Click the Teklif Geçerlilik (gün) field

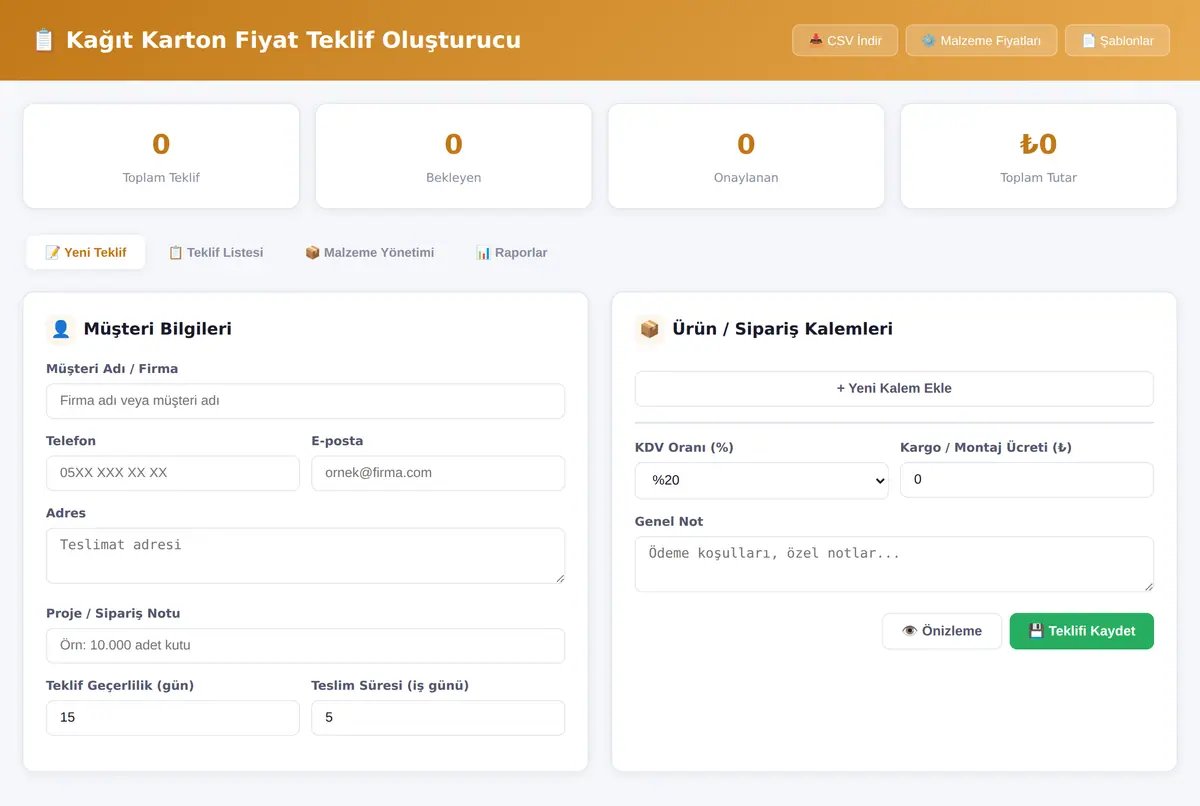point(173,717)
